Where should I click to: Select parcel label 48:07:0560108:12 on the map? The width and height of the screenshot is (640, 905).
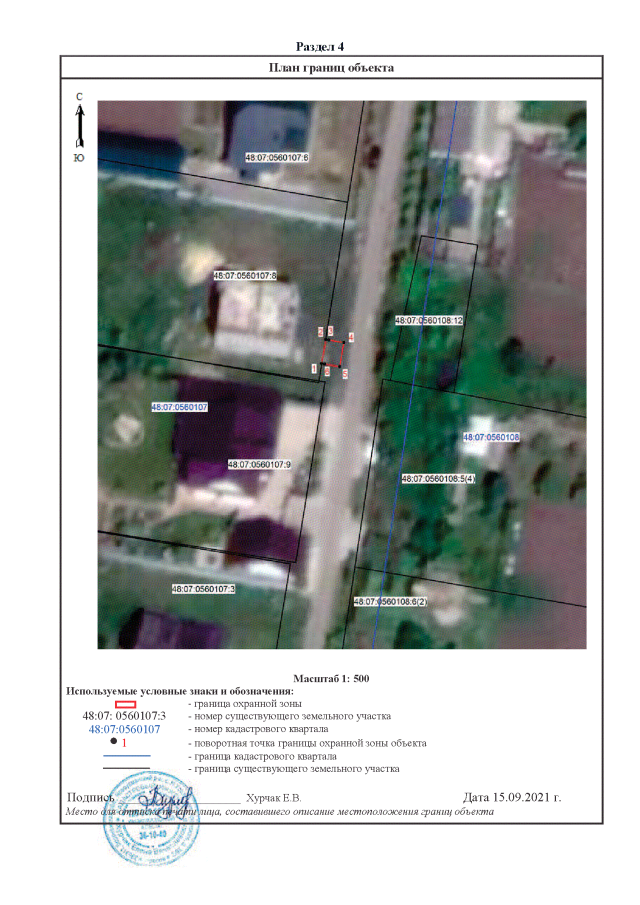pos(429,320)
